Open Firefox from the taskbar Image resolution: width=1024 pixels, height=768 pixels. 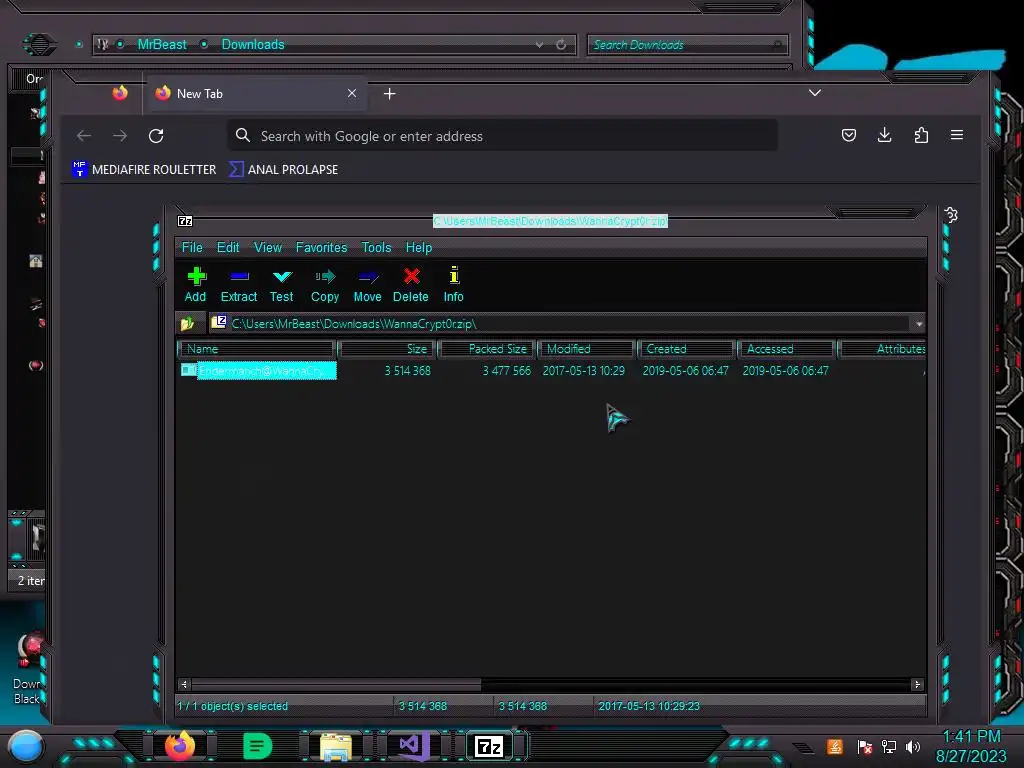click(180, 746)
